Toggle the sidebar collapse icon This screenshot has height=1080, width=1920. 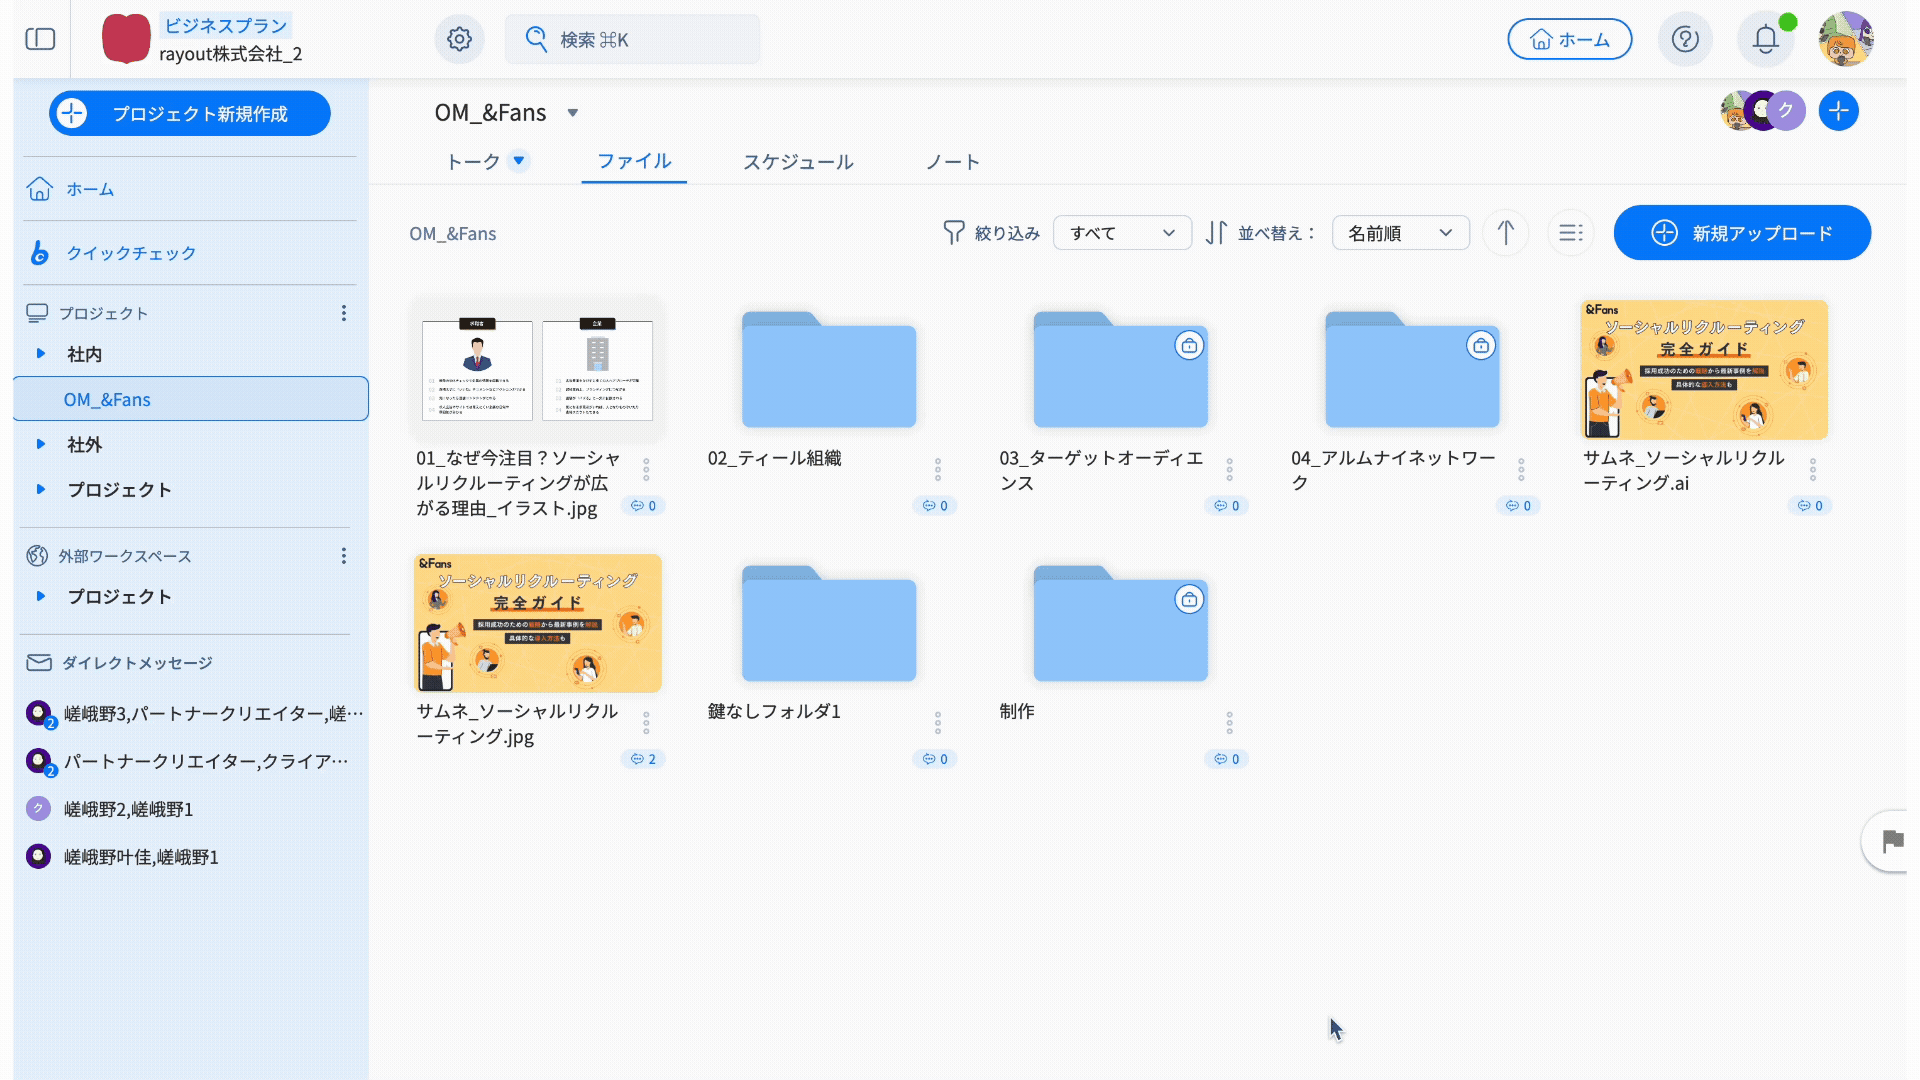40,39
